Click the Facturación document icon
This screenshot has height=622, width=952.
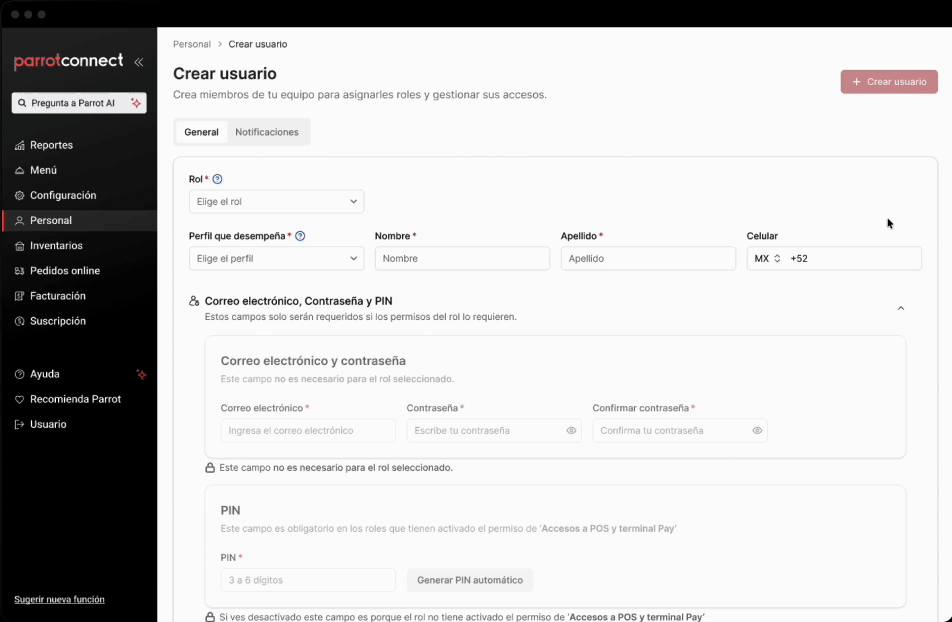click(x=20, y=295)
